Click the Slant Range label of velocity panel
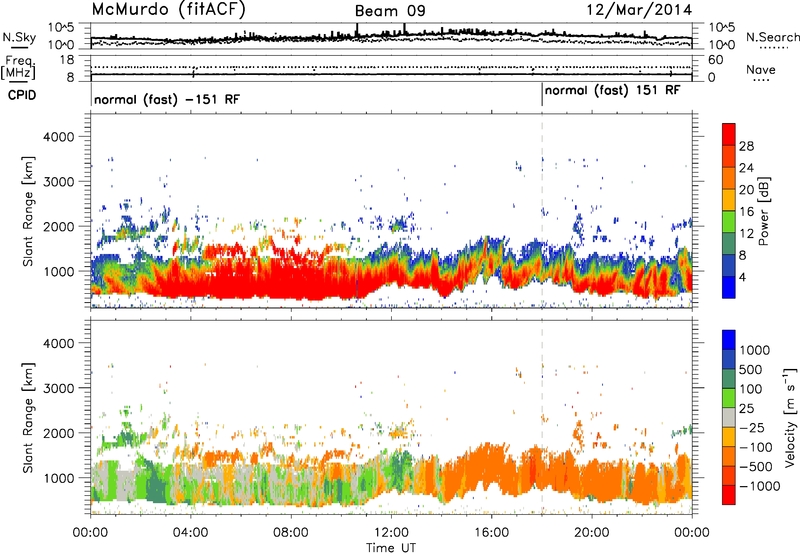This screenshot has height=554, width=800. 28,417
